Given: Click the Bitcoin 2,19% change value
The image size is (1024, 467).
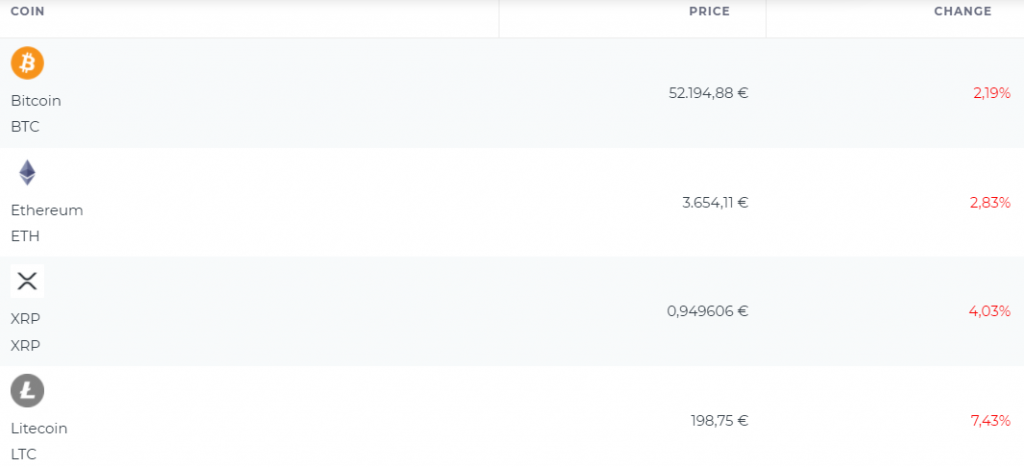Looking at the screenshot, I should 992,93.
